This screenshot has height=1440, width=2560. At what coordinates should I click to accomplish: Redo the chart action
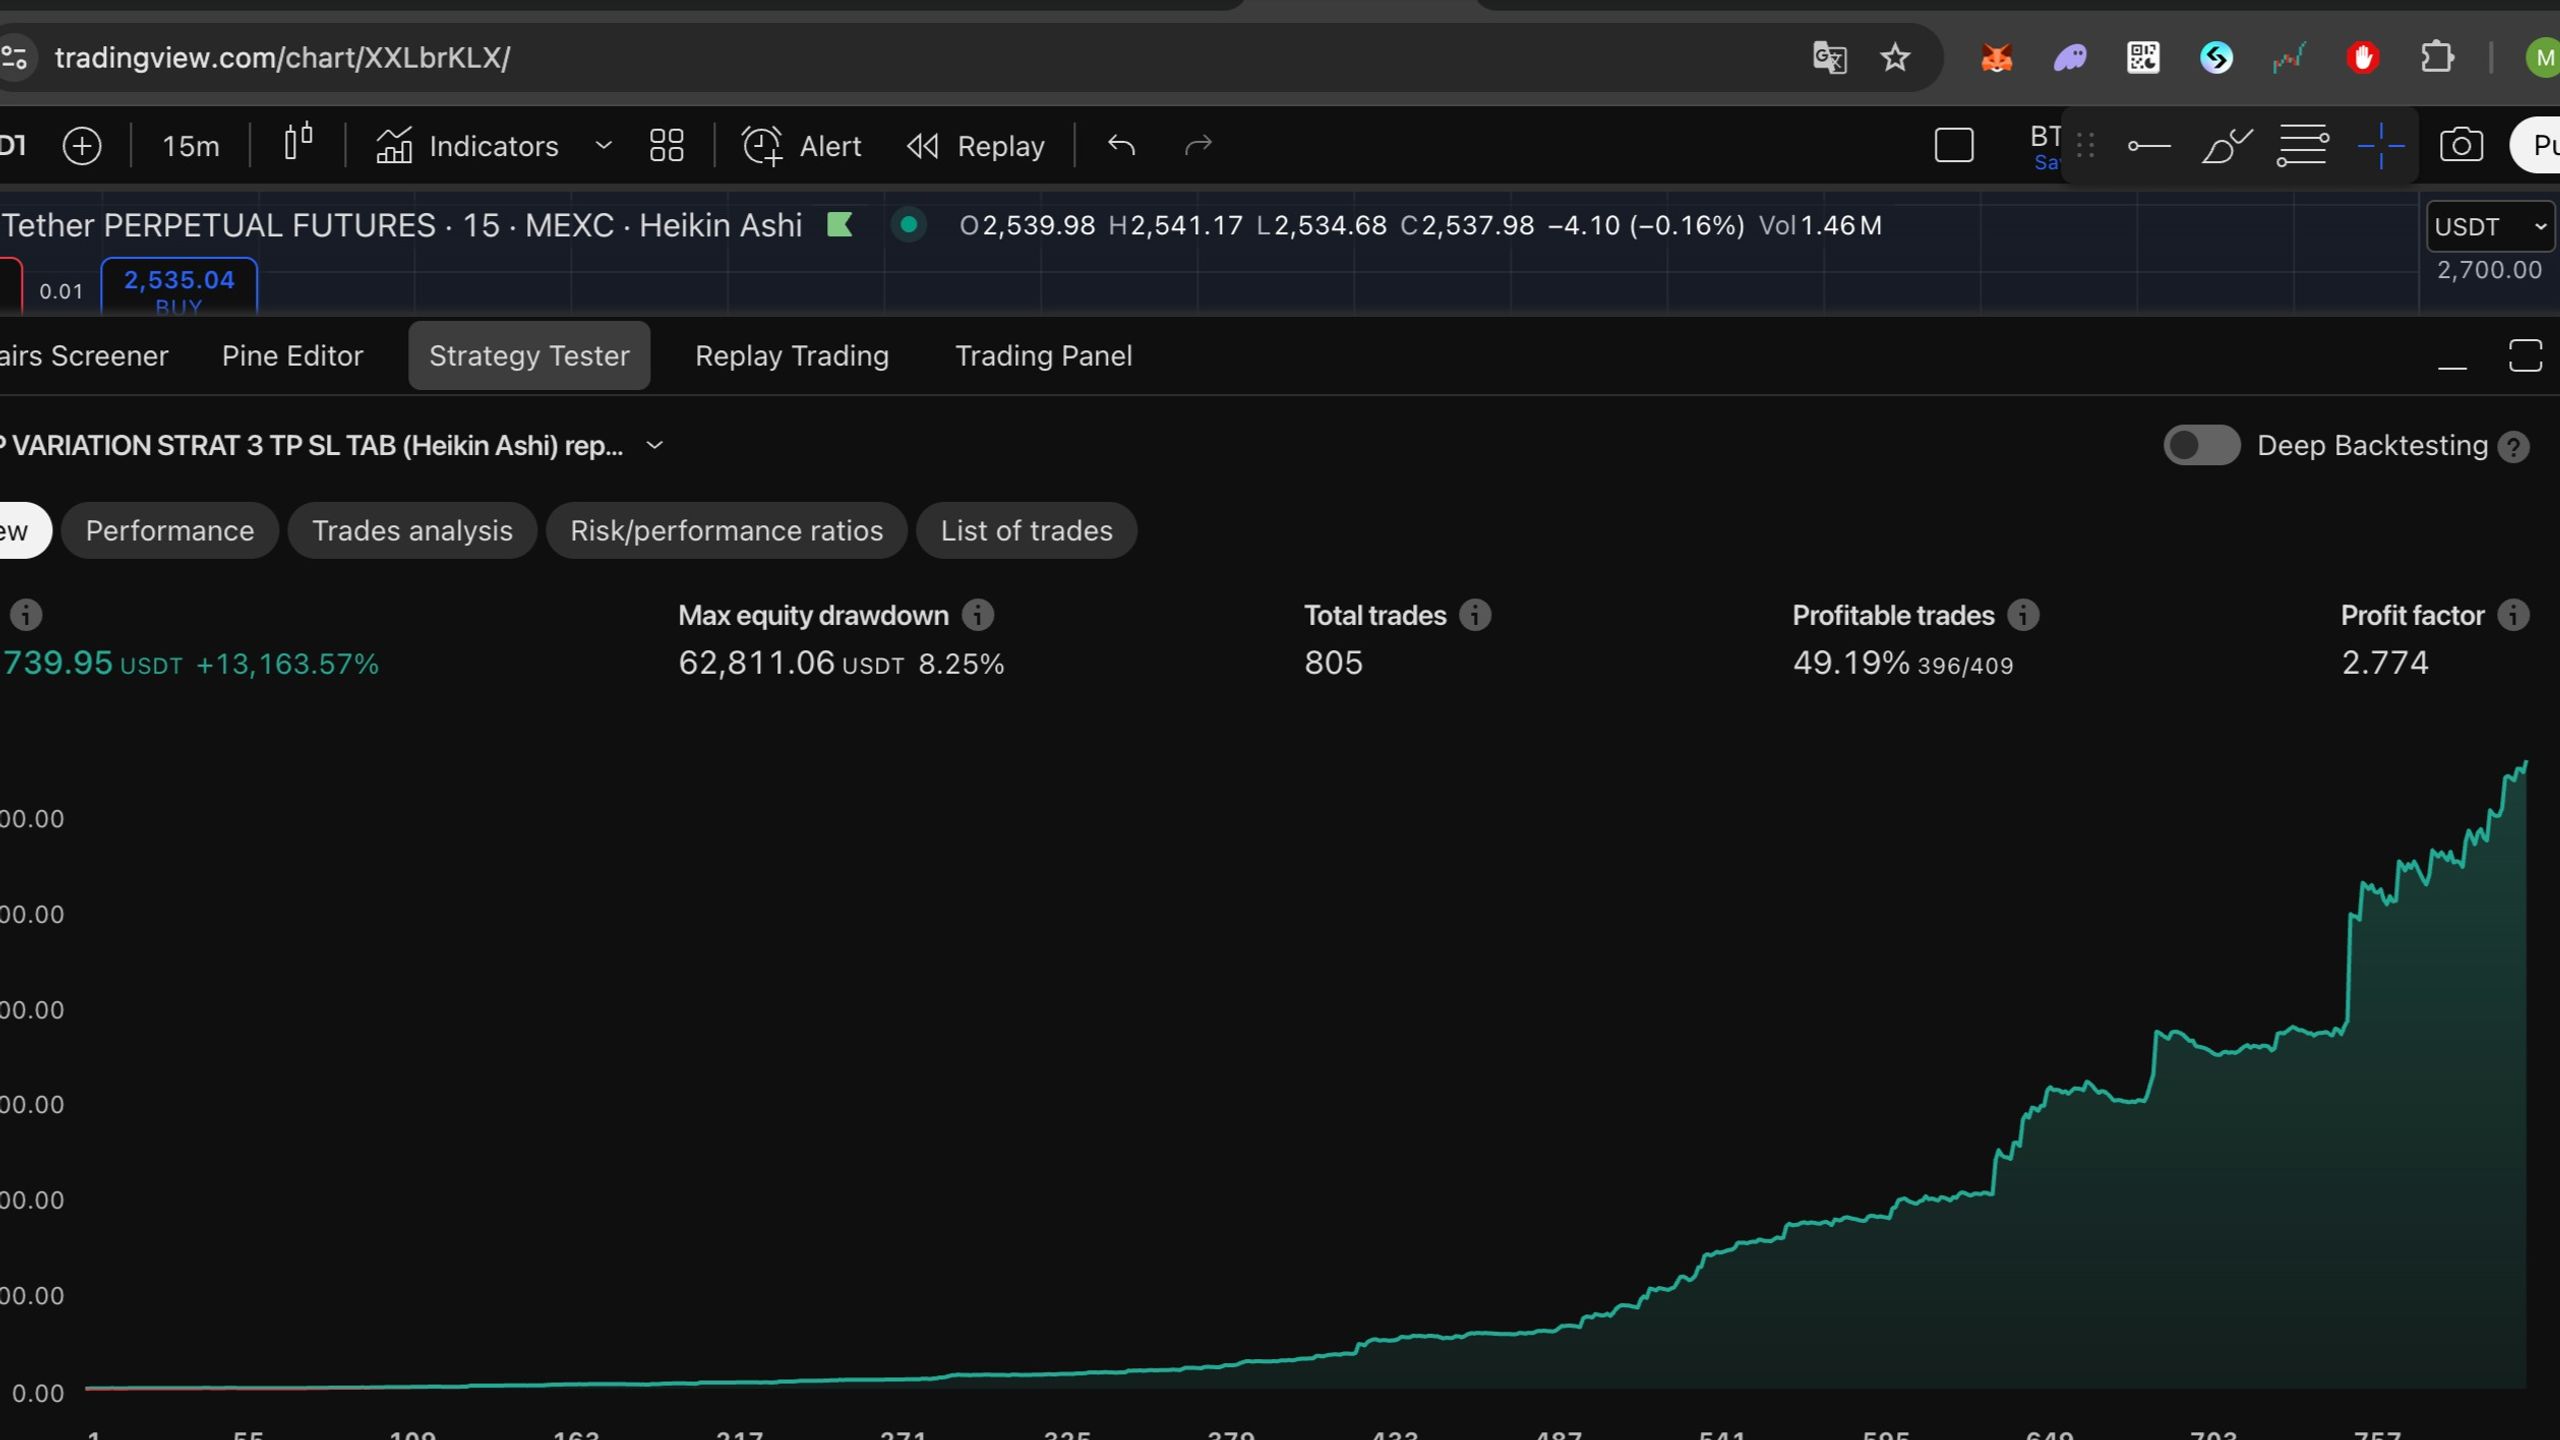click(1198, 146)
